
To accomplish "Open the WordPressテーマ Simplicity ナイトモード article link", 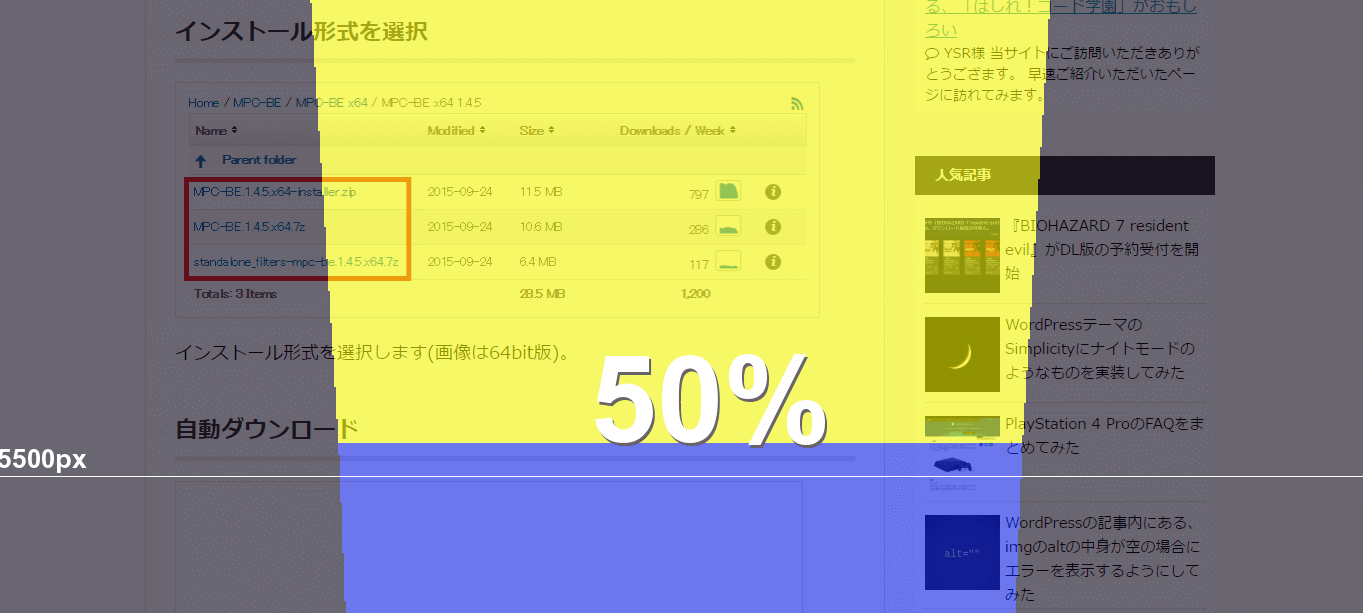I will (1100, 348).
